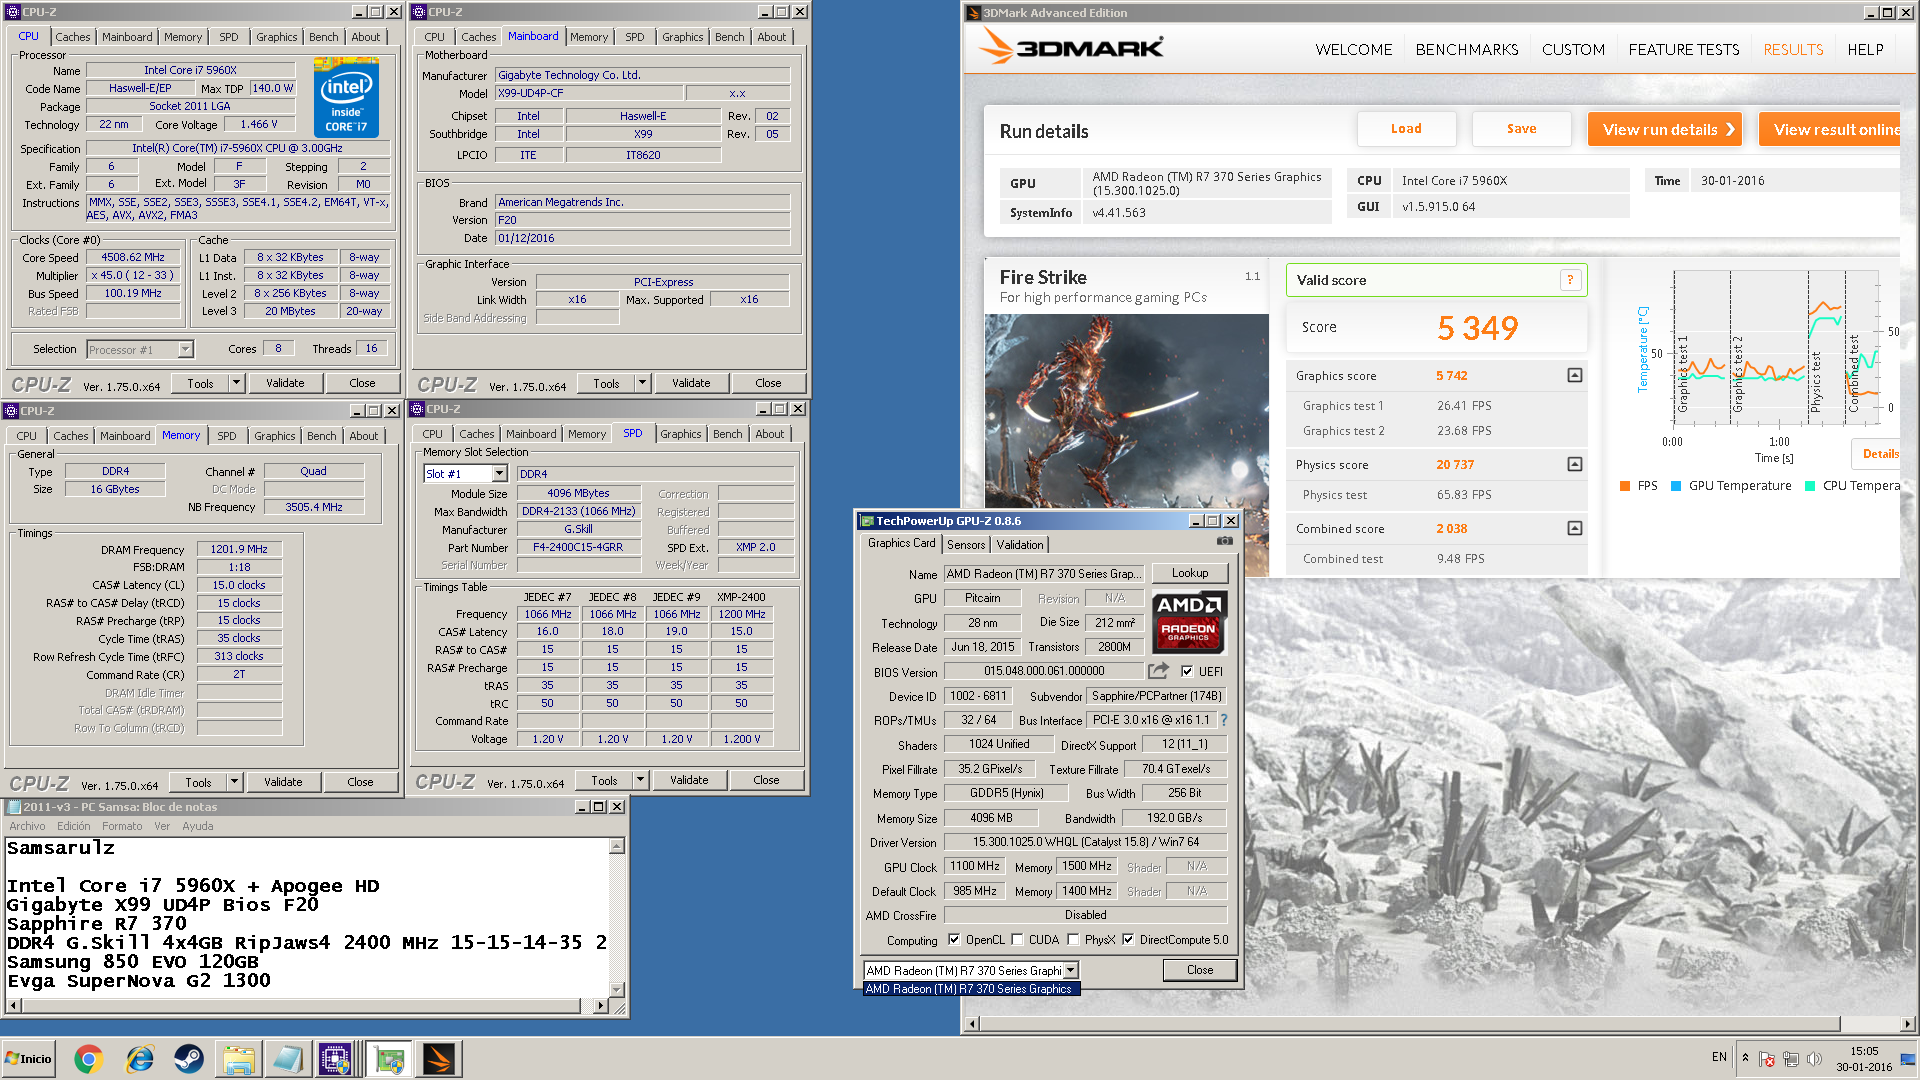Open Windows Explorer folder icon on the taskbar
The image size is (1920, 1080).
[238, 1059]
